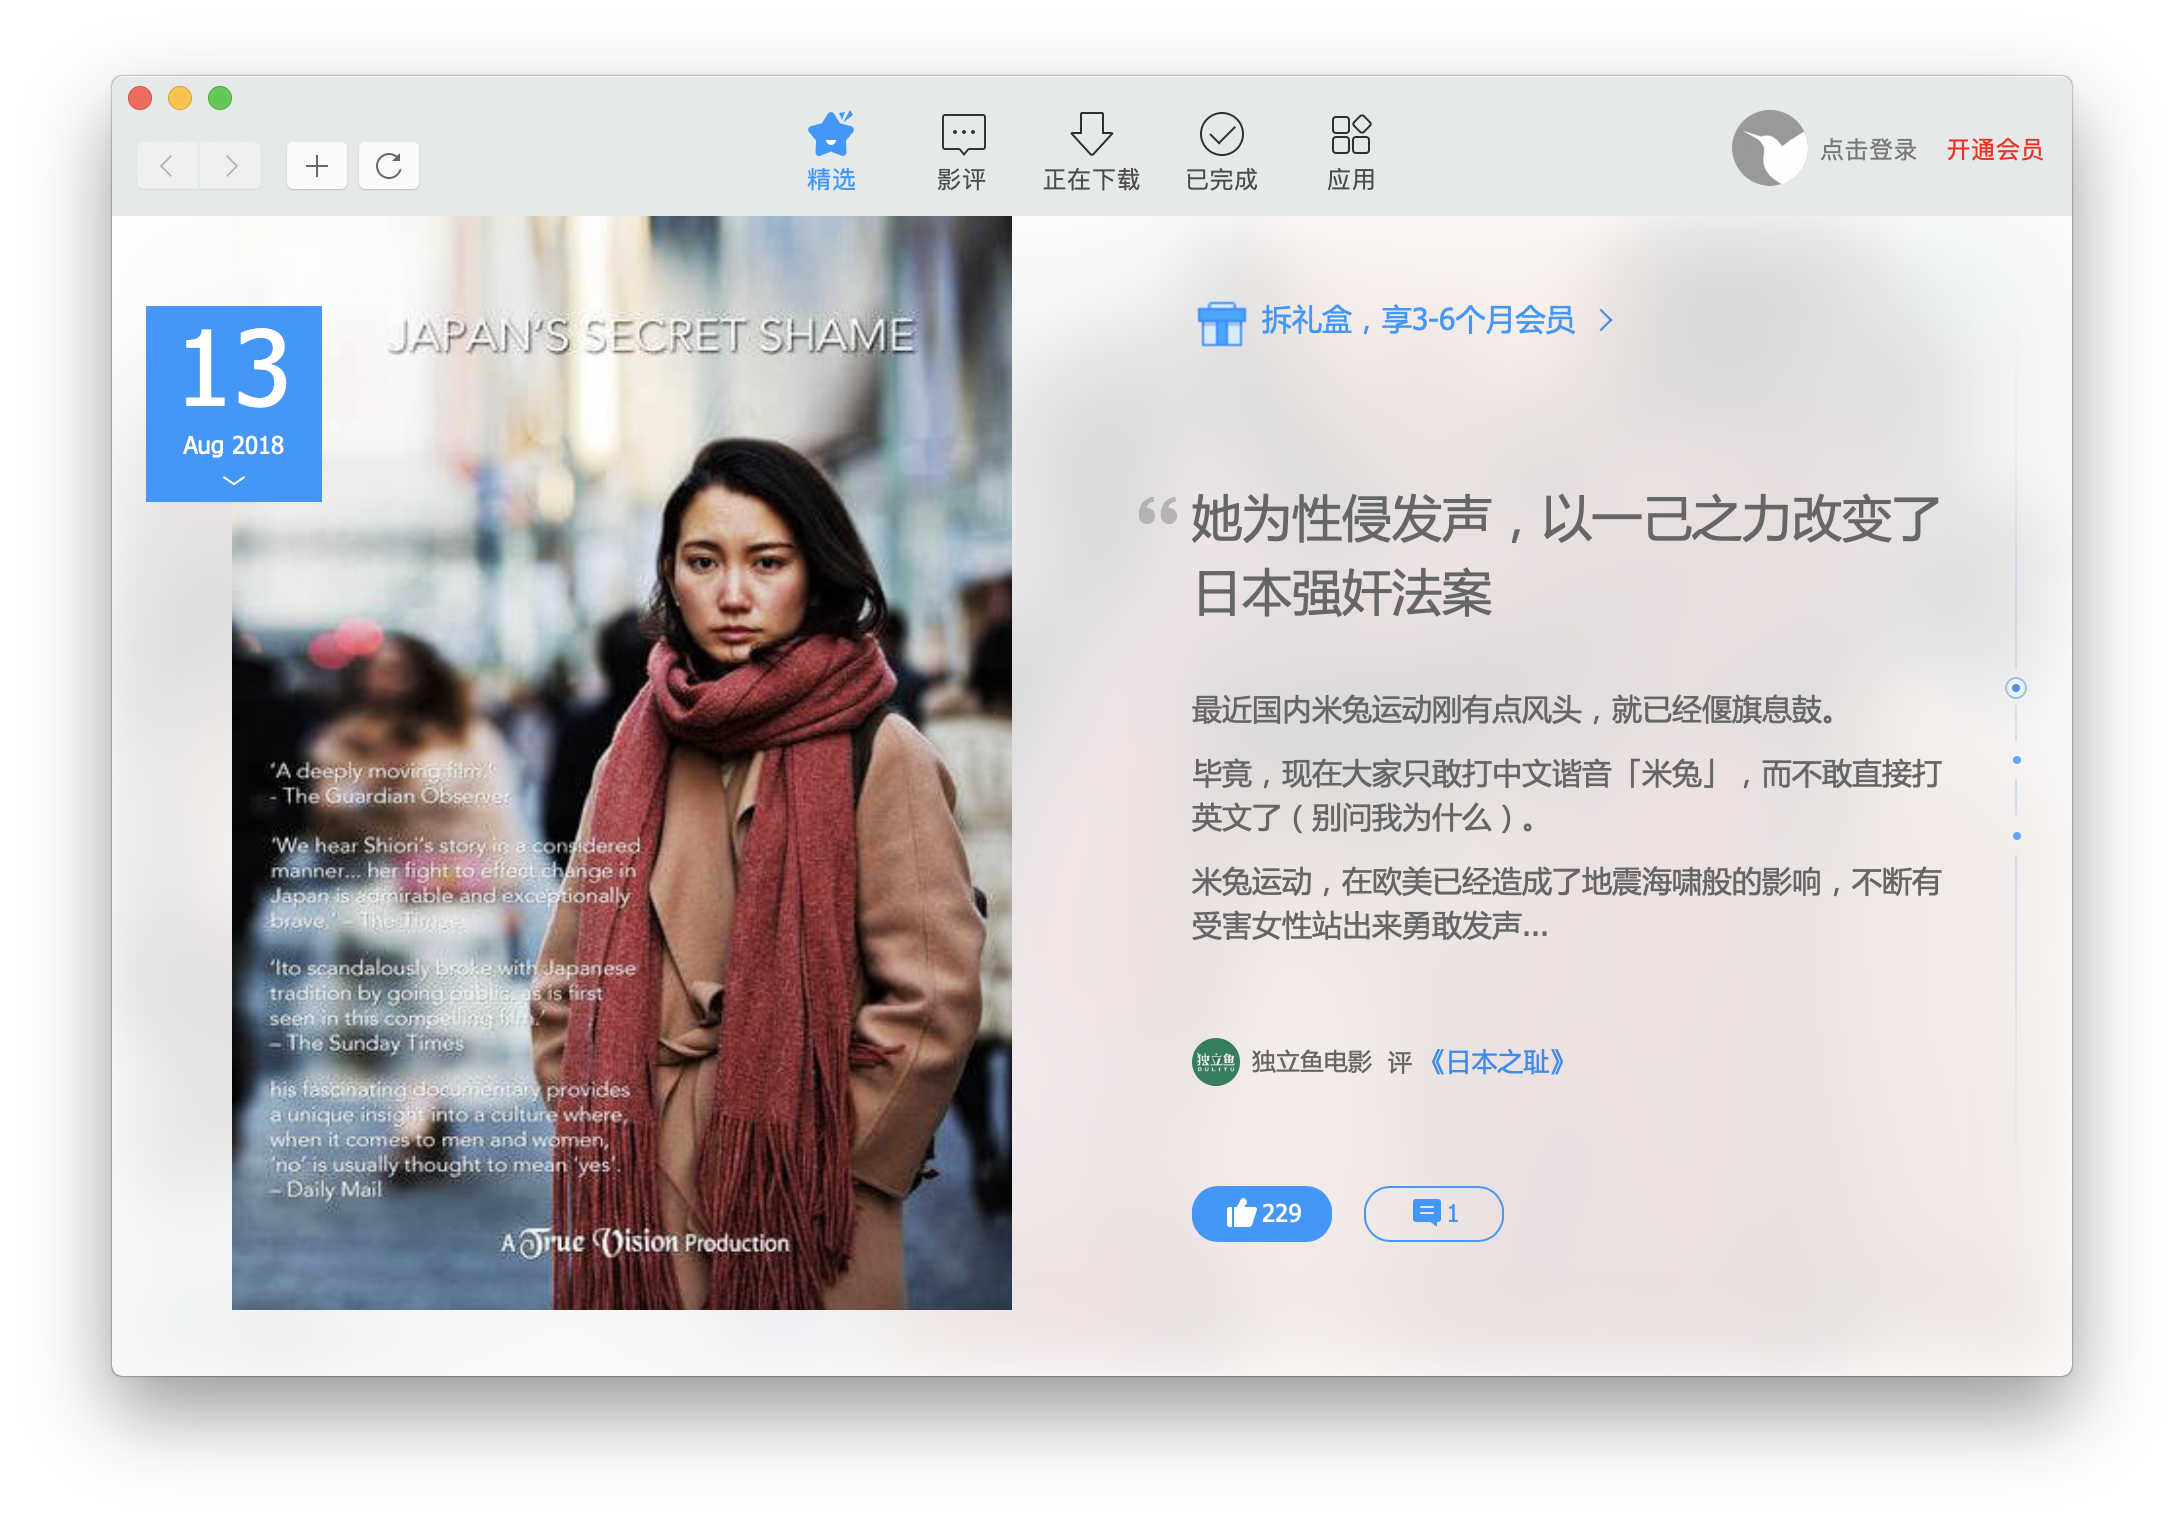Click the gray bird user avatar
Viewport: 2184px width, 1524px height.
point(1768,149)
